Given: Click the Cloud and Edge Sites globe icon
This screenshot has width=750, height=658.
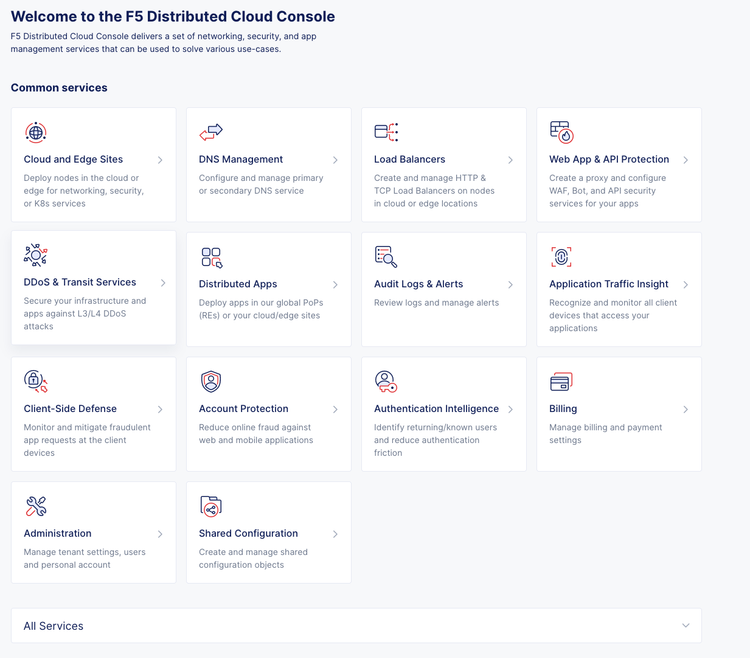Looking at the screenshot, I should pyautogui.click(x=36, y=132).
